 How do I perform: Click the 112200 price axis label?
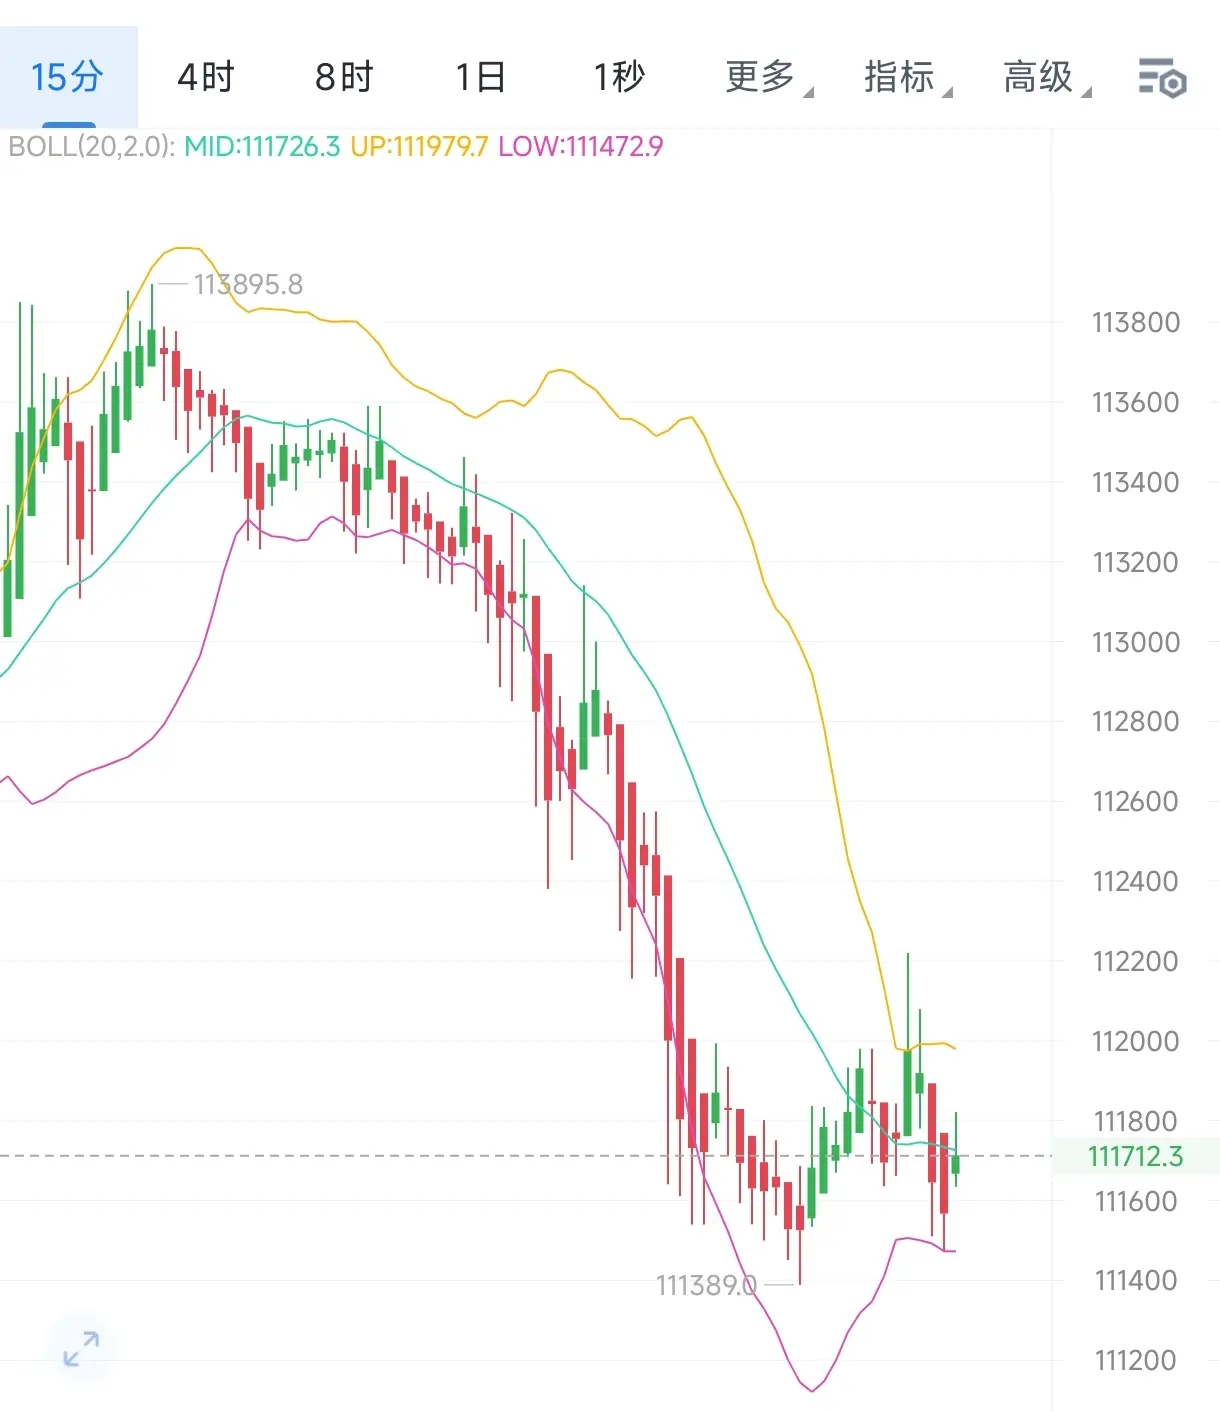pos(1135,961)
